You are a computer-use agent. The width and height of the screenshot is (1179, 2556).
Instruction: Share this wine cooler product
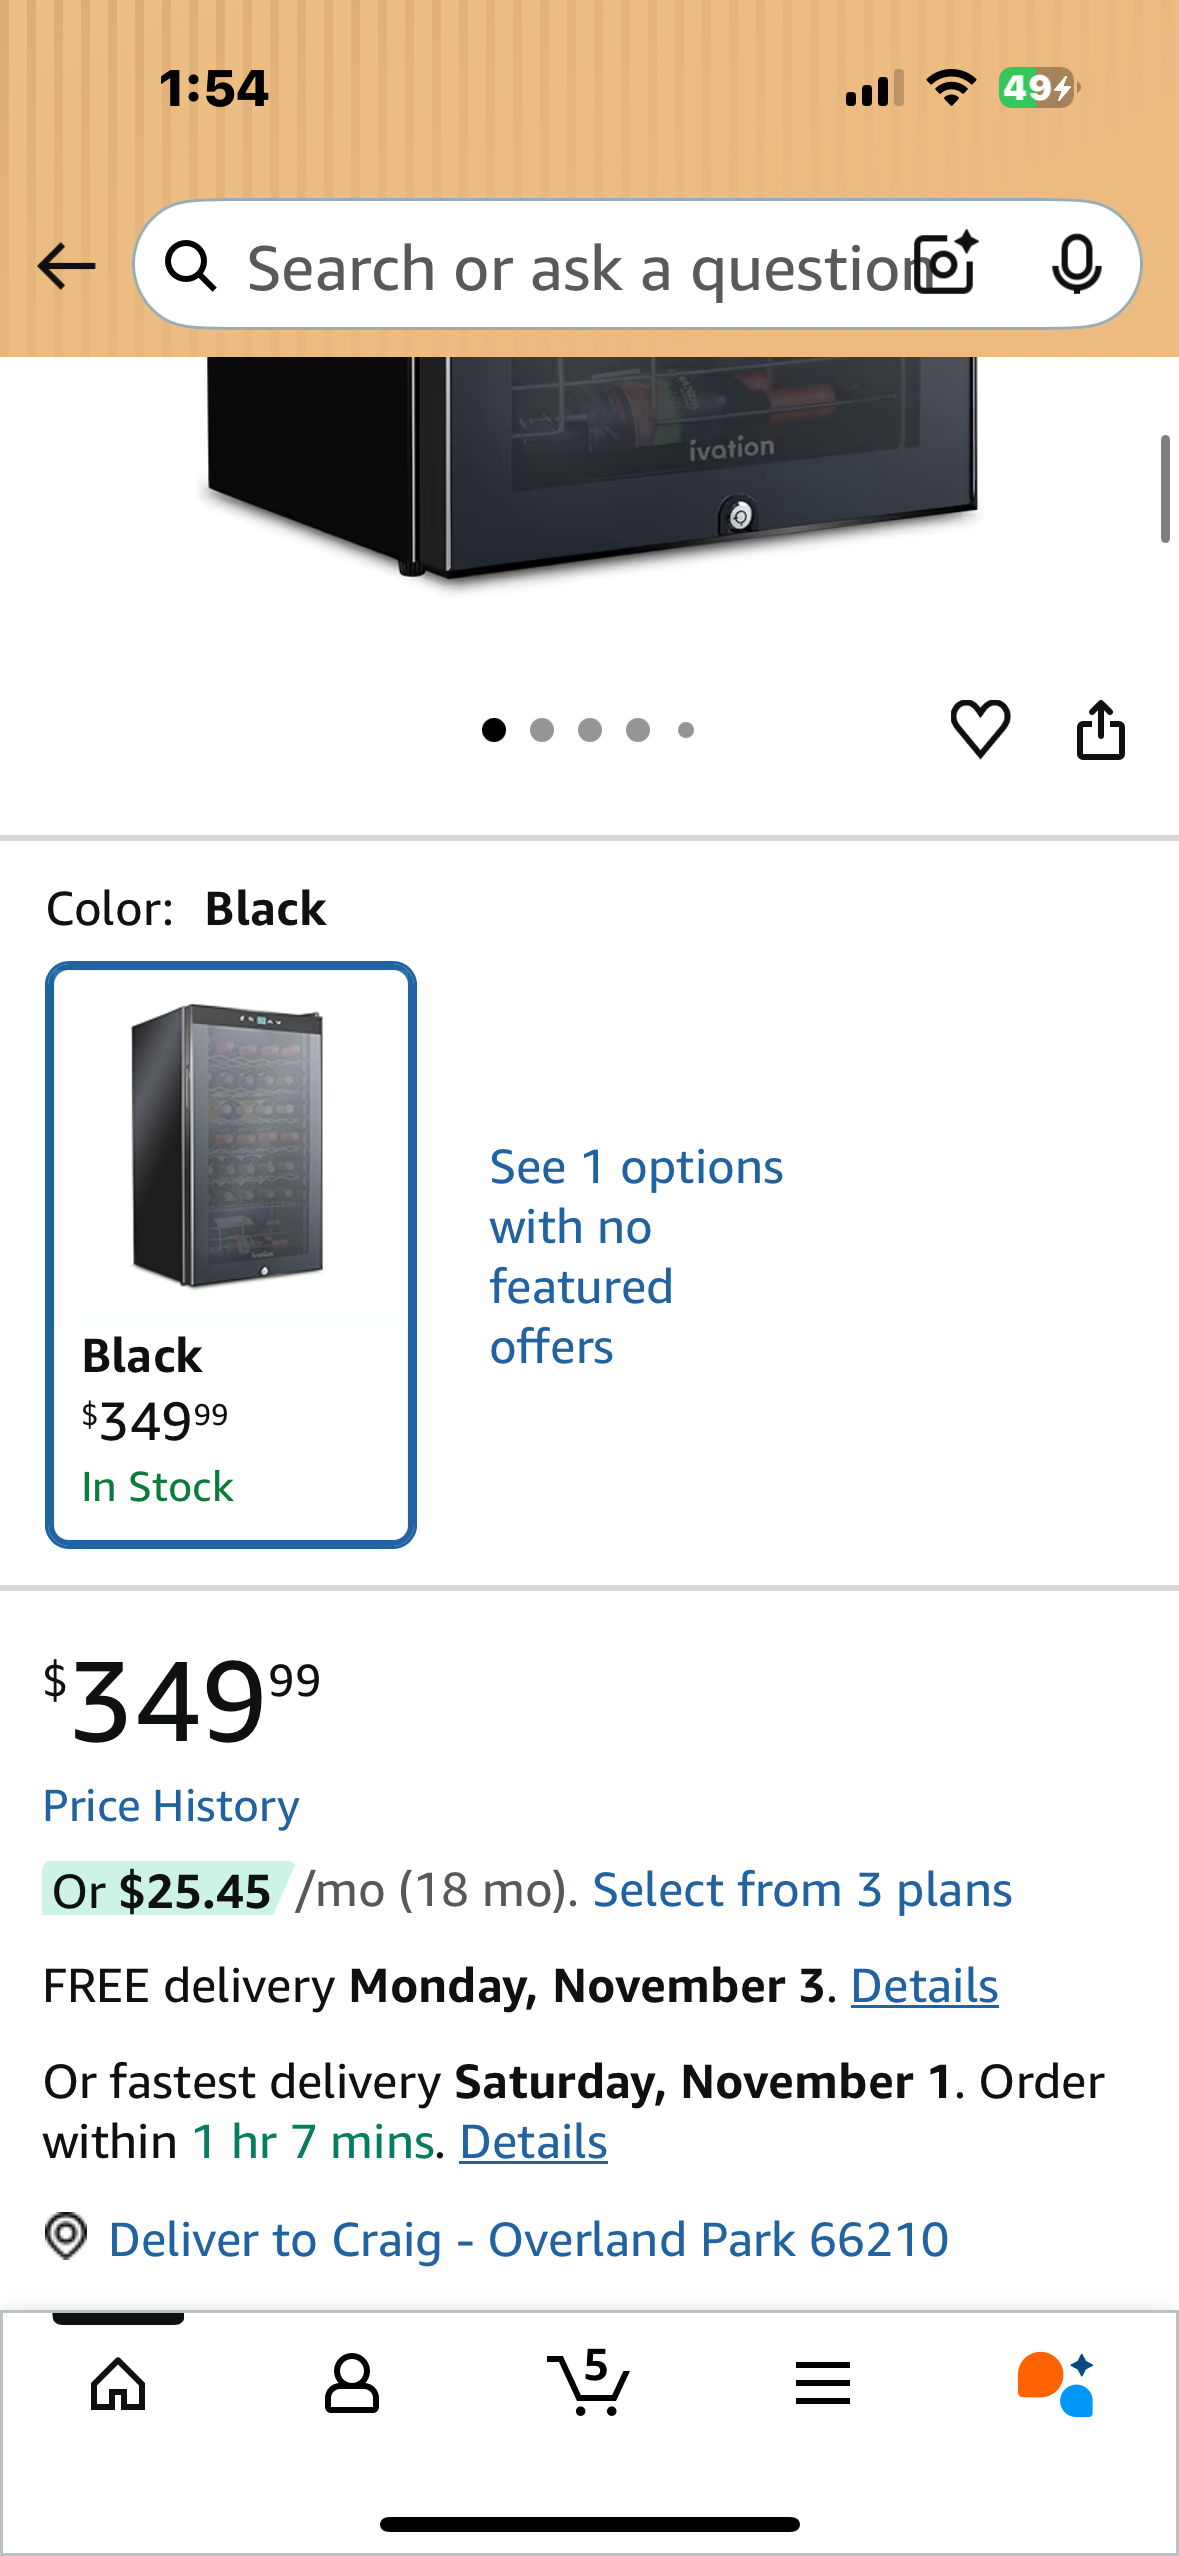click(x=1102, y=728)
